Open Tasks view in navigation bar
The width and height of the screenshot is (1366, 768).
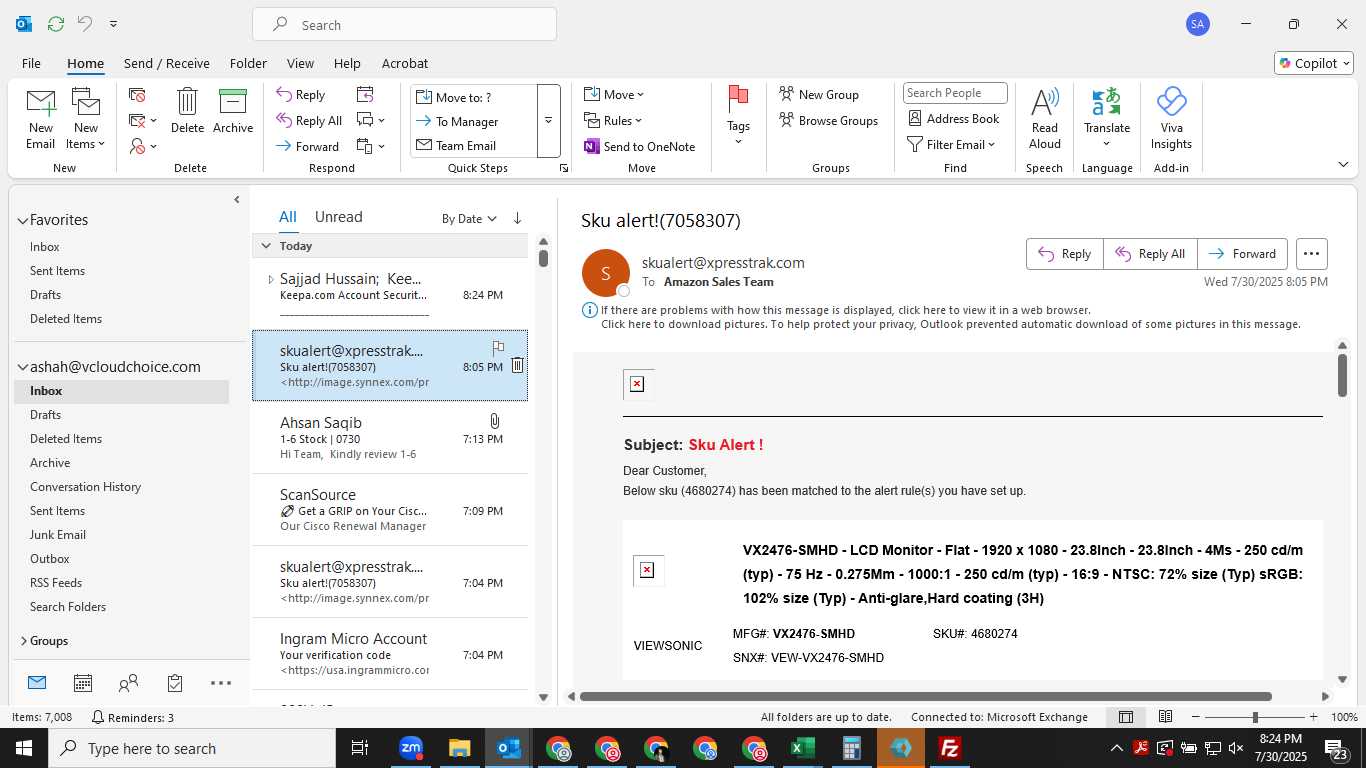click(175, 683)
